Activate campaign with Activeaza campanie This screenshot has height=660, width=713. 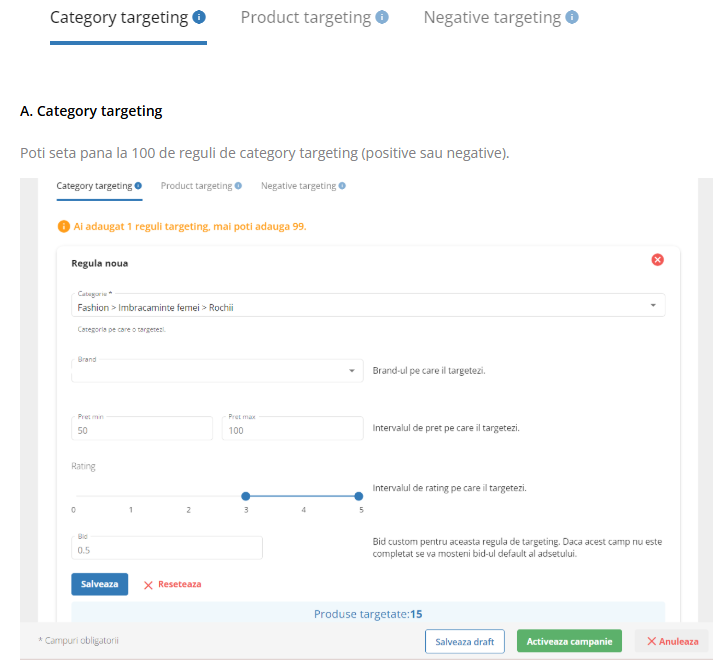[569, 641]
